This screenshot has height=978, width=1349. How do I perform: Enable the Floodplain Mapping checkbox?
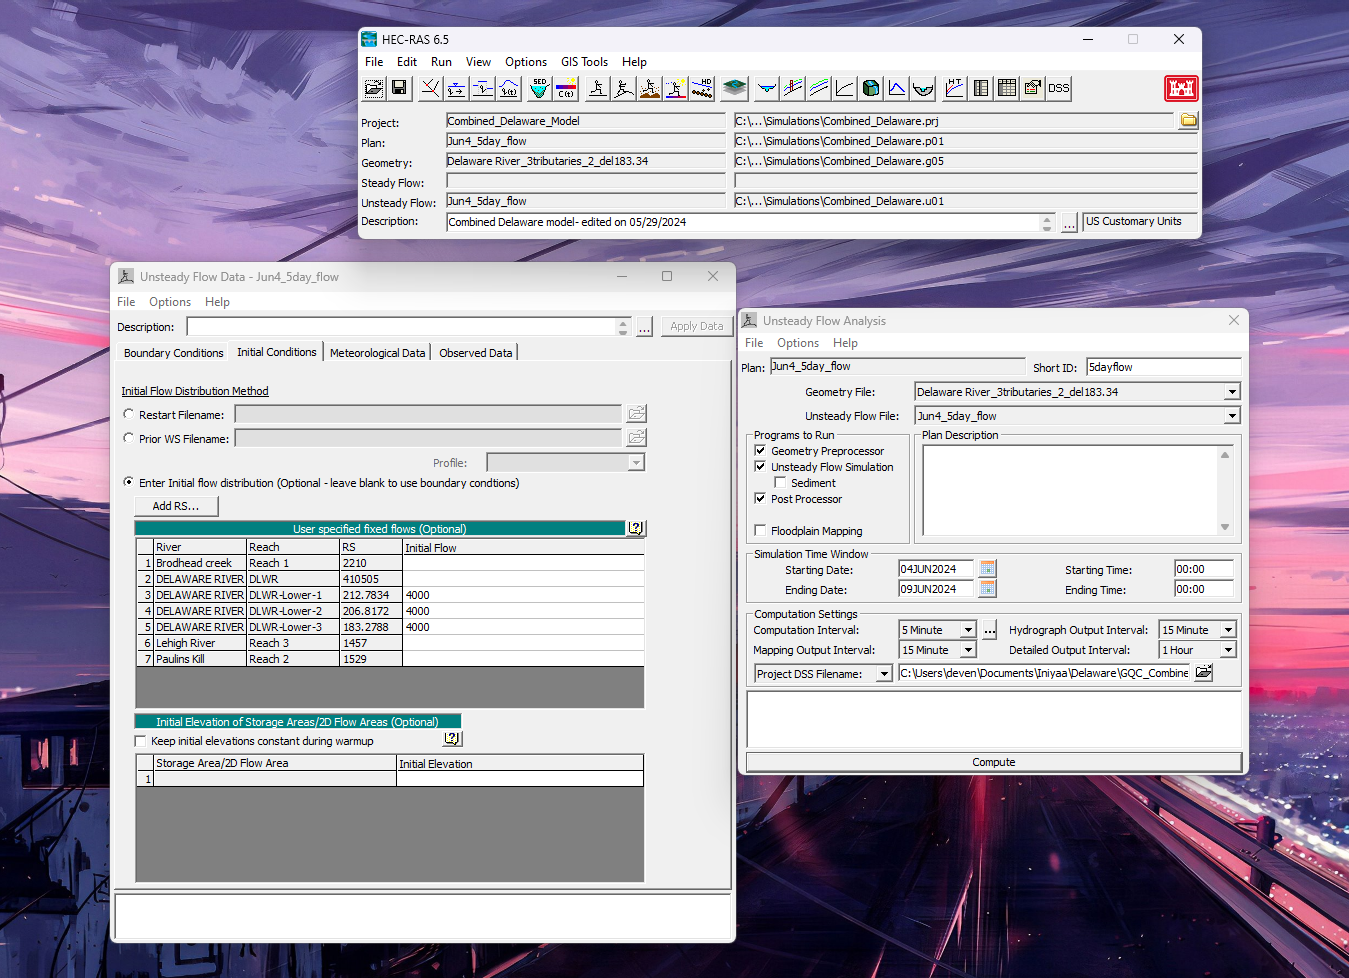point(760,531)
